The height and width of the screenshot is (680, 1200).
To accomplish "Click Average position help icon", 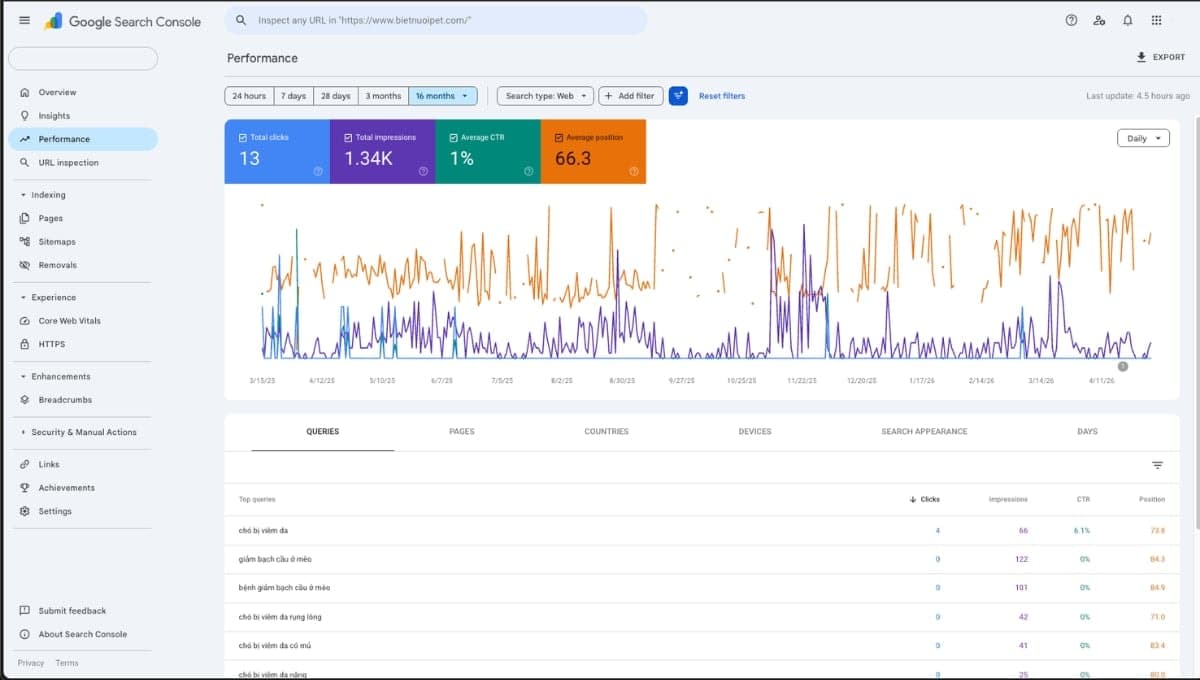I will [634, 171].
